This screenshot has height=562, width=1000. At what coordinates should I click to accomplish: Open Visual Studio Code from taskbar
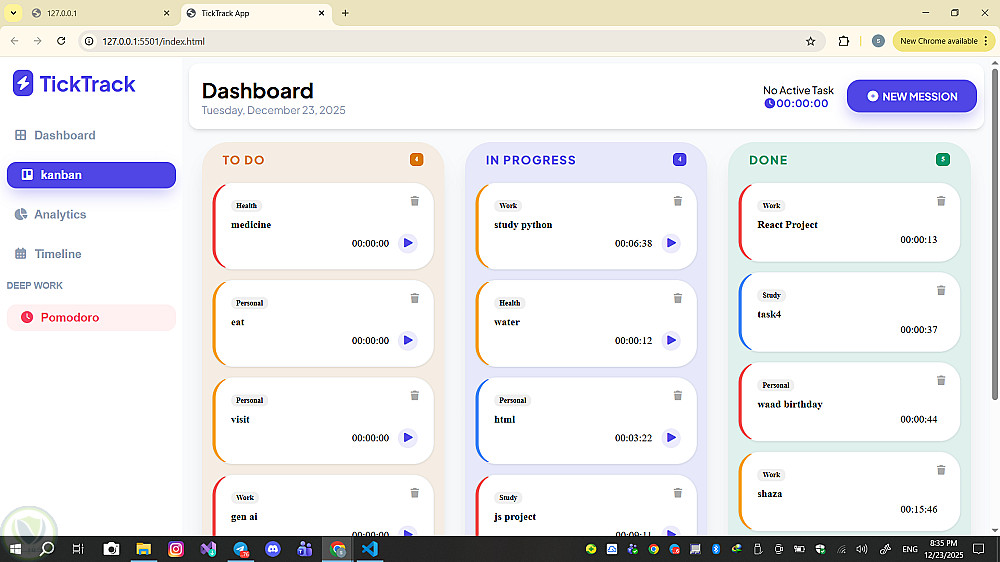click(x=370, y=549)
